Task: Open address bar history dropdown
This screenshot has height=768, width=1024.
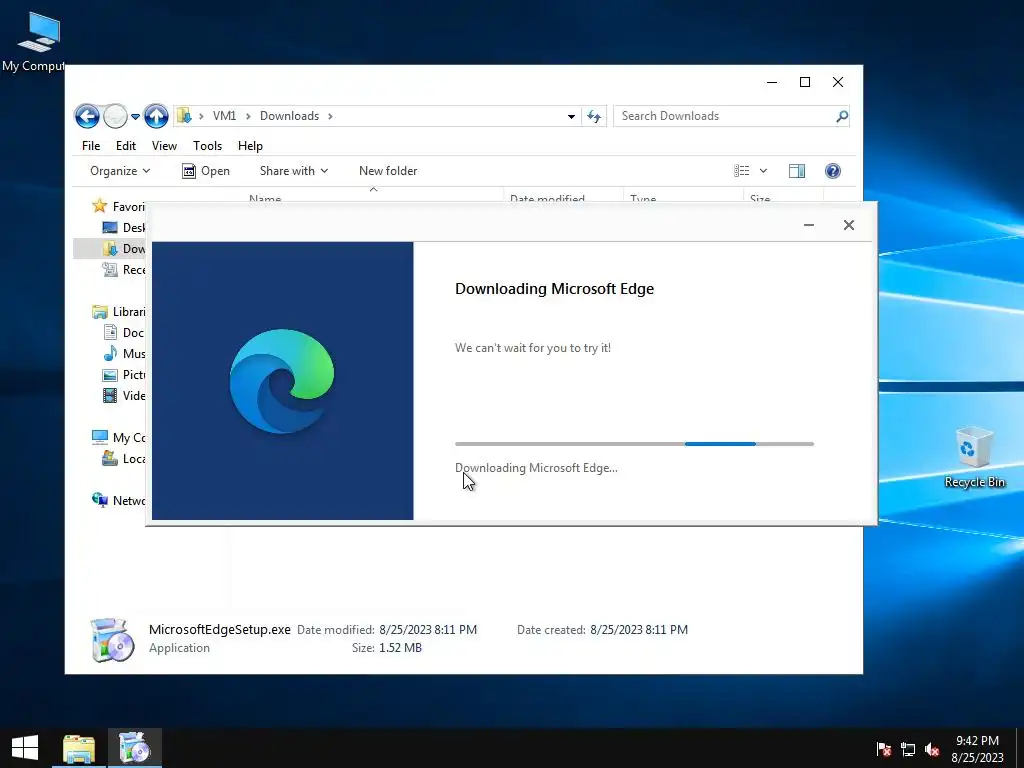Action: [571, 116]
